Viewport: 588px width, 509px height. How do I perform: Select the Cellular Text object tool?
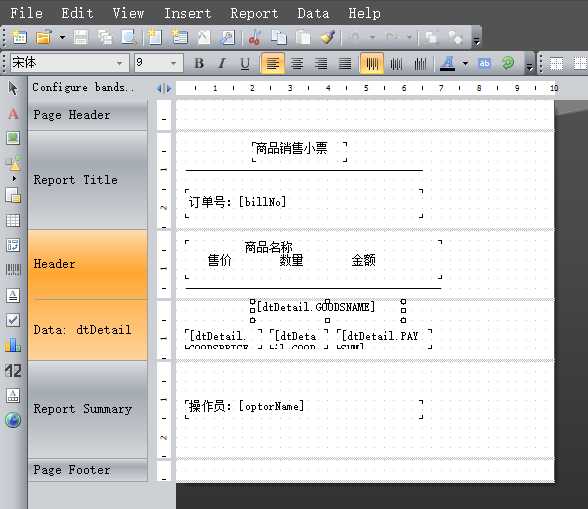pyautogui.click(x=13, y=395)
